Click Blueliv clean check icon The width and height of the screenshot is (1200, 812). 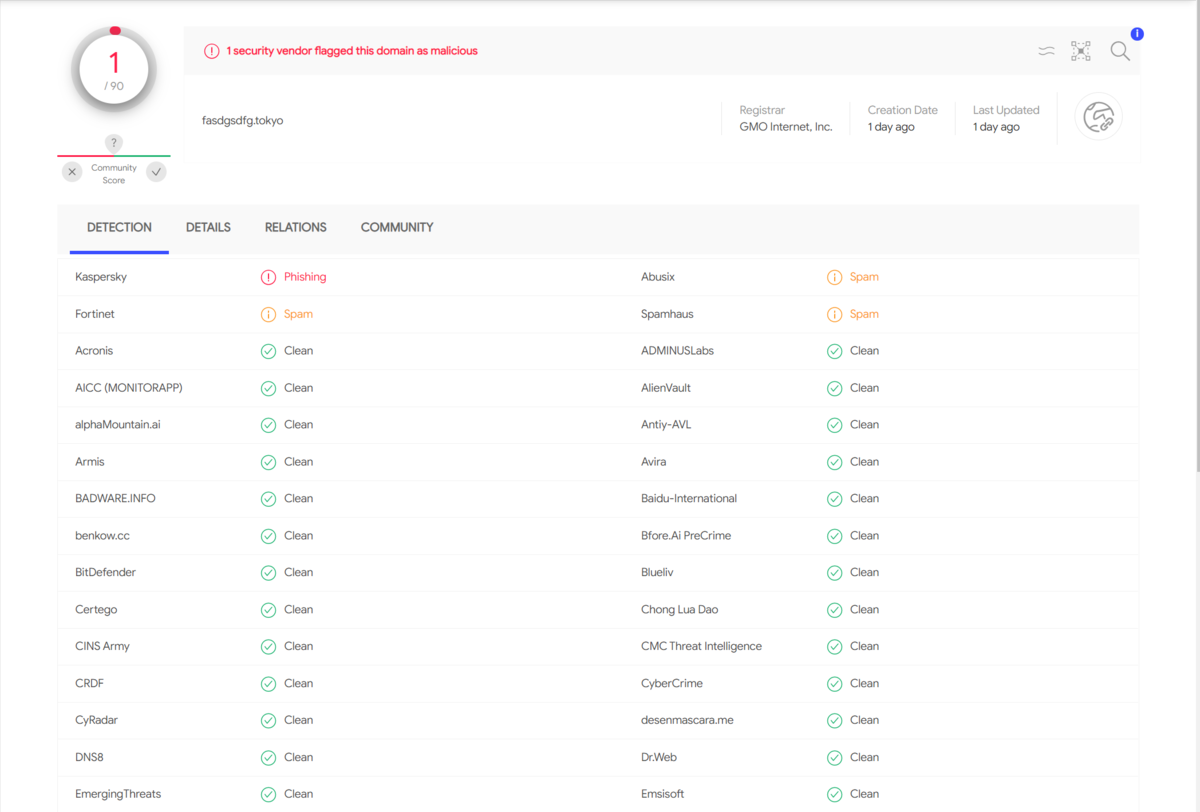(x=834, y=573)
